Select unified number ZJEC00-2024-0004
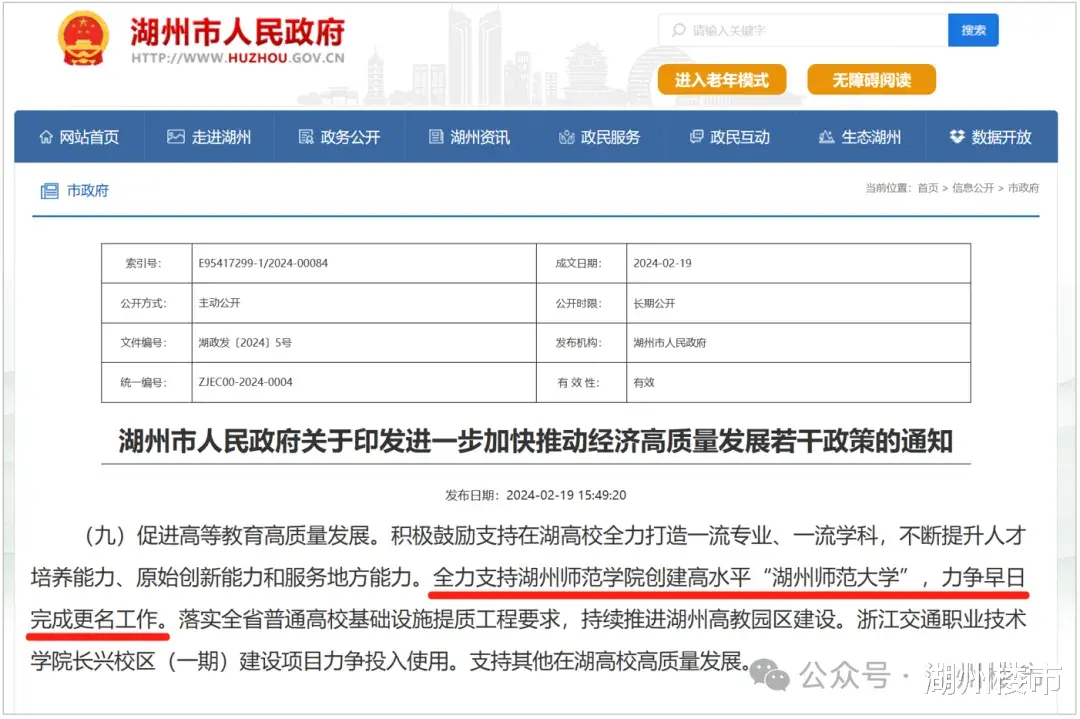This screenshot has height=719, width=1080. pos(245,382)
